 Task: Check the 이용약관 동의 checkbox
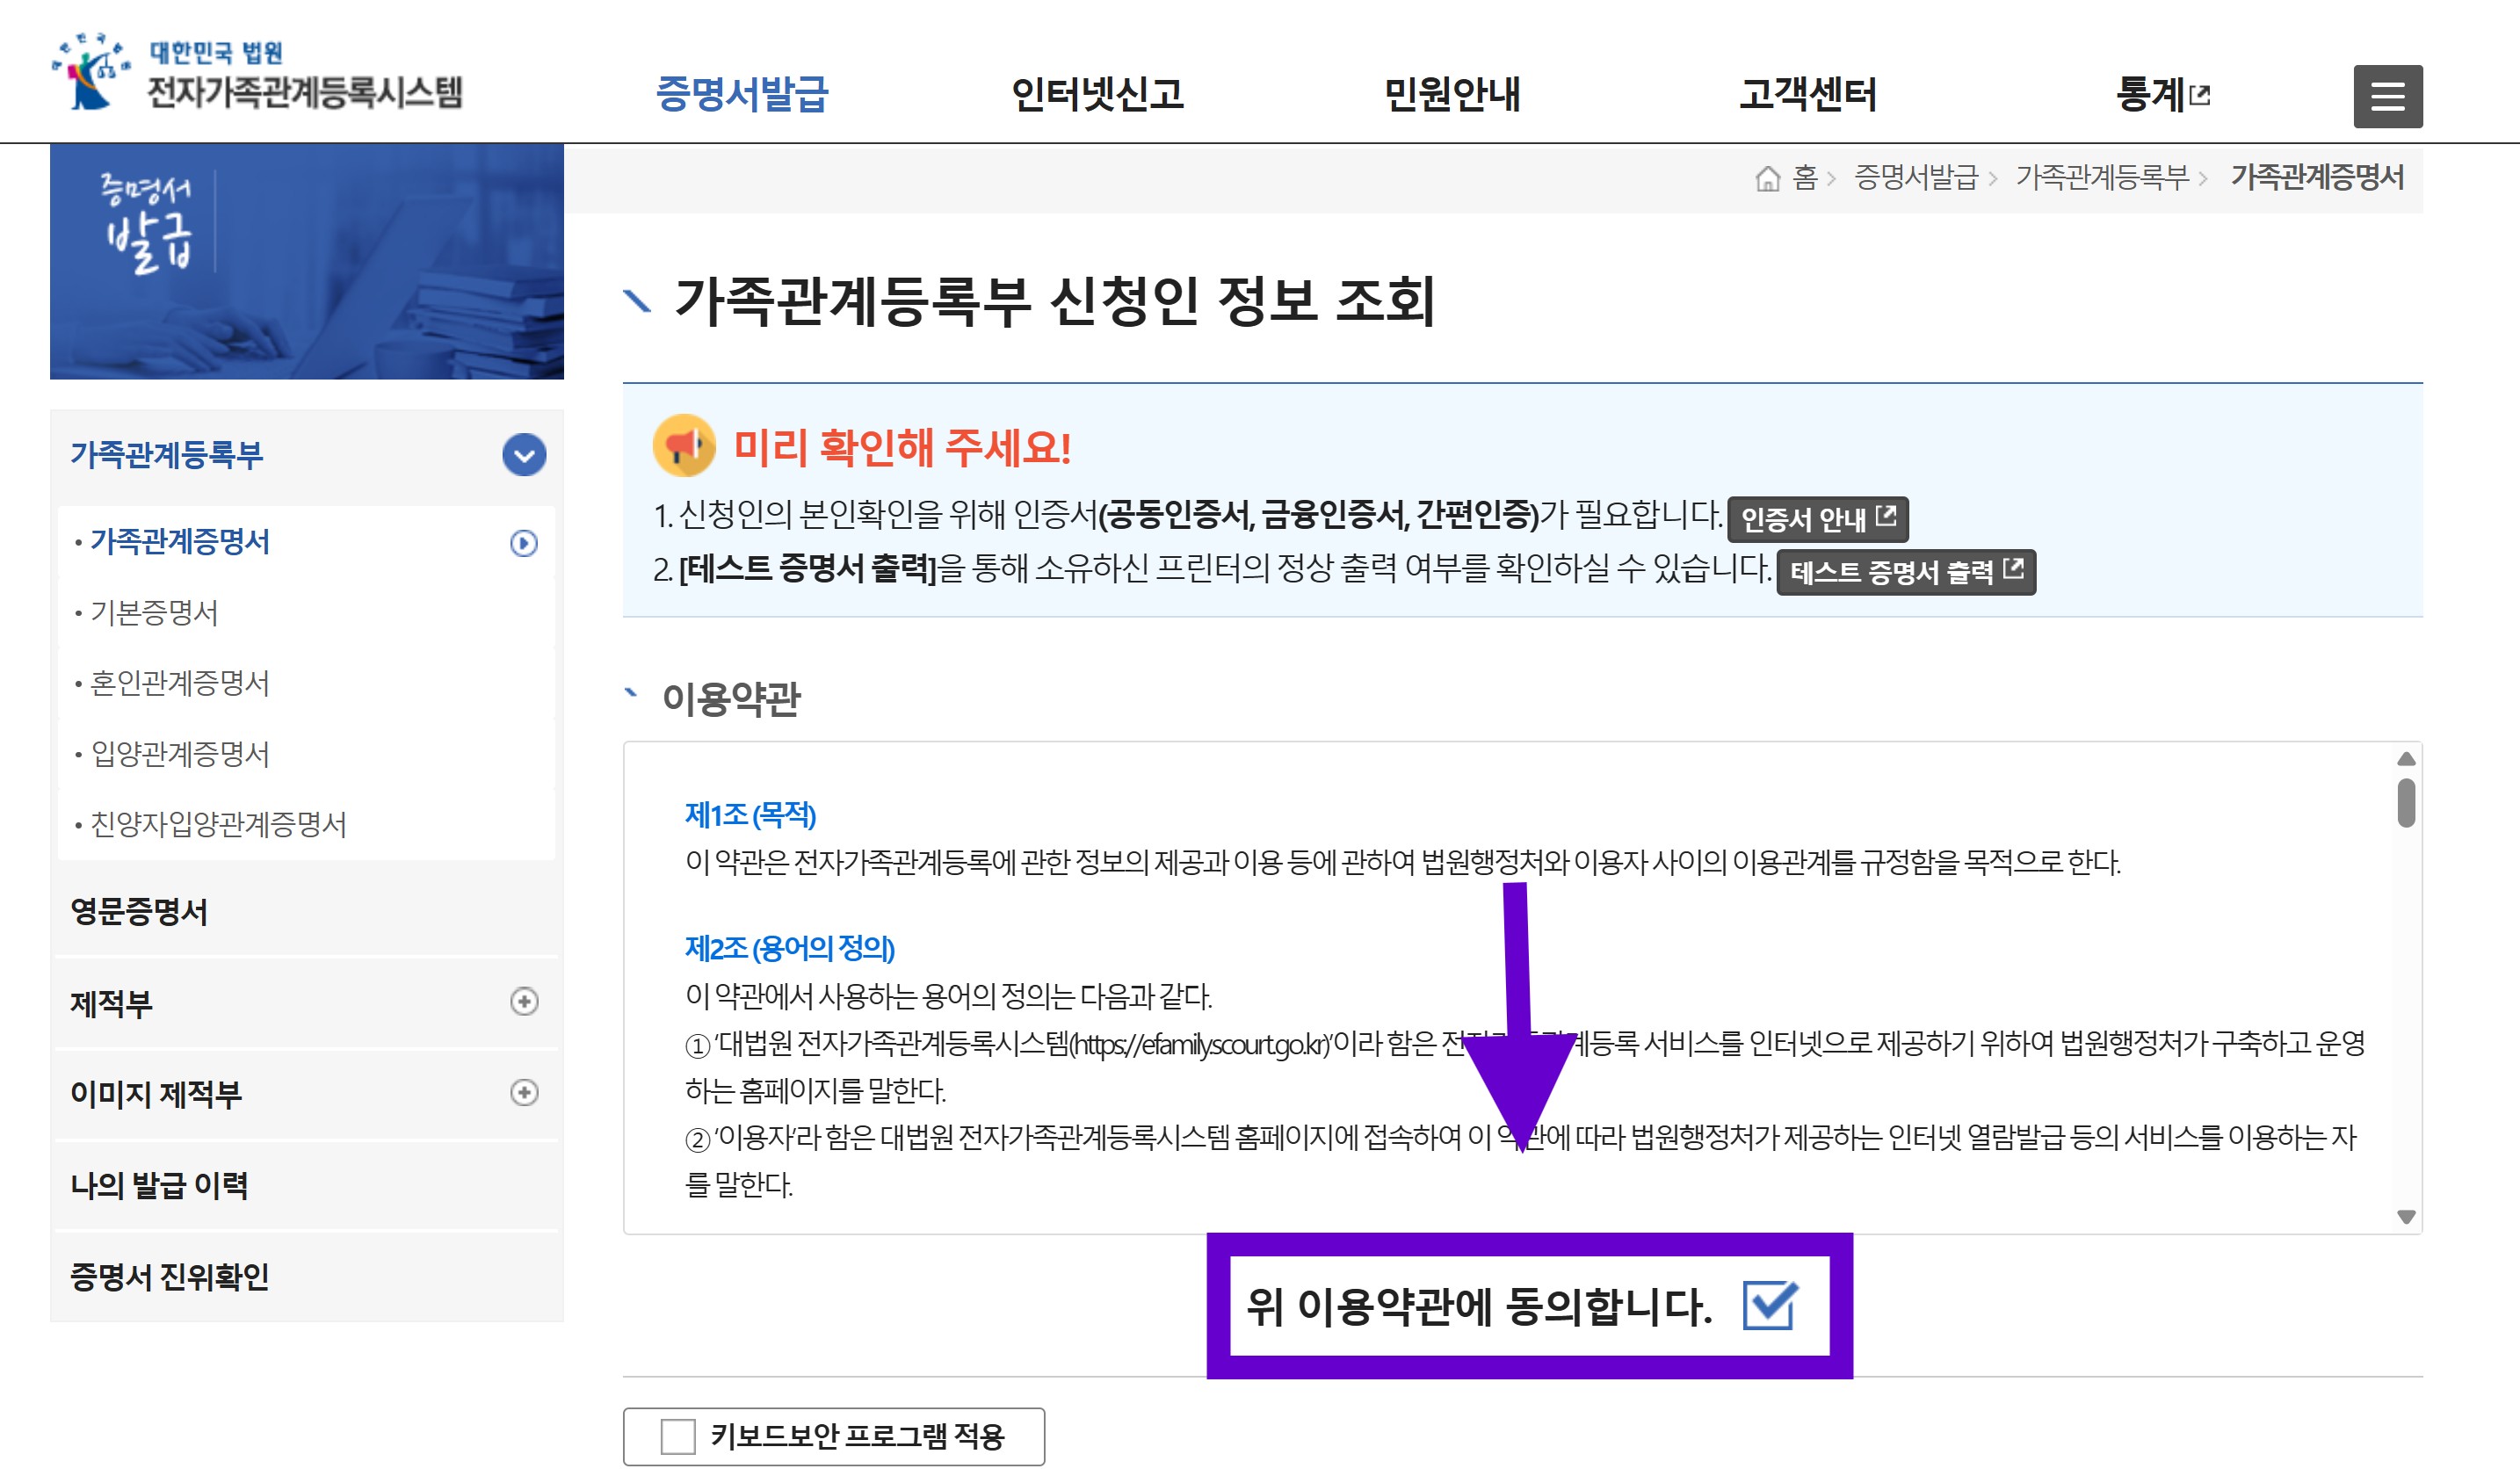point(1769,1305)
